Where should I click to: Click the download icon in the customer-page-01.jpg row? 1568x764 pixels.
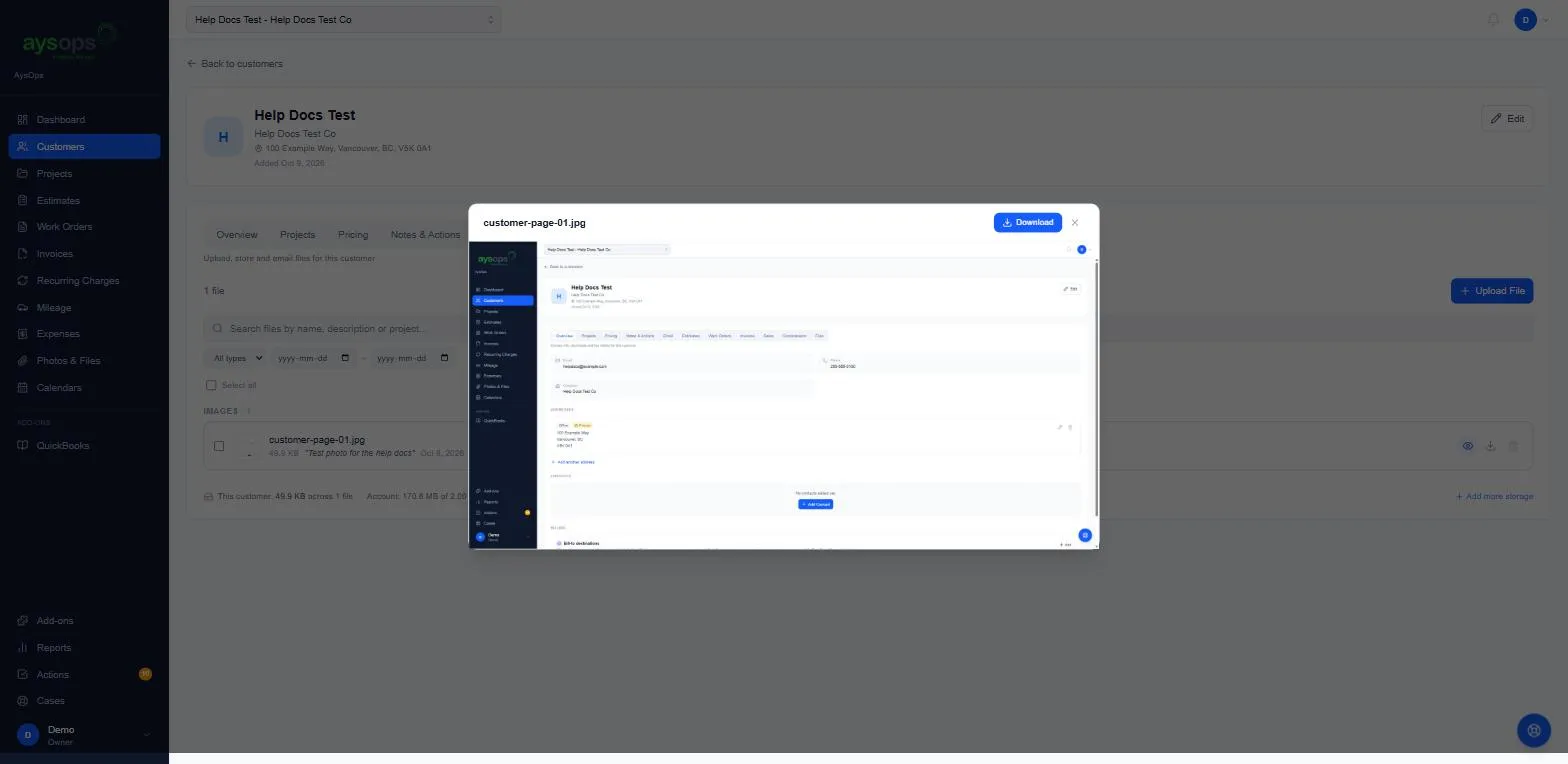click(1490, 446)
